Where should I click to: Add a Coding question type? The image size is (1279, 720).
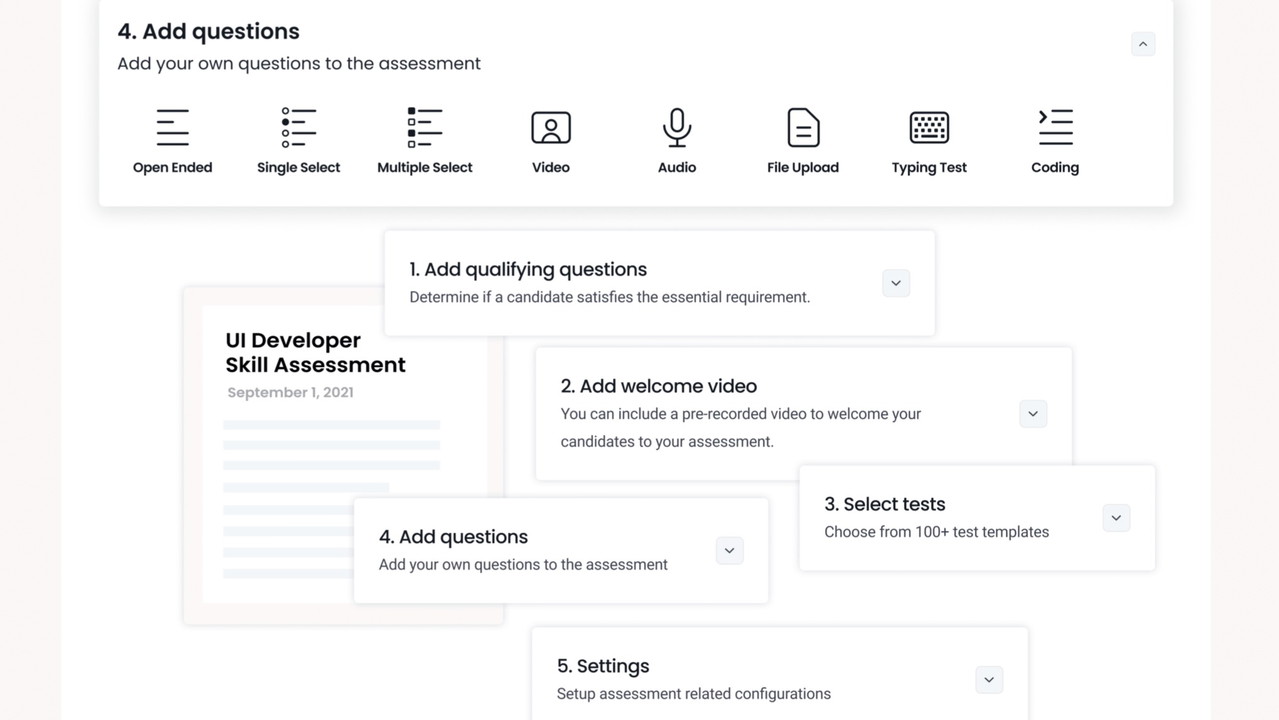pos(1054,128)
